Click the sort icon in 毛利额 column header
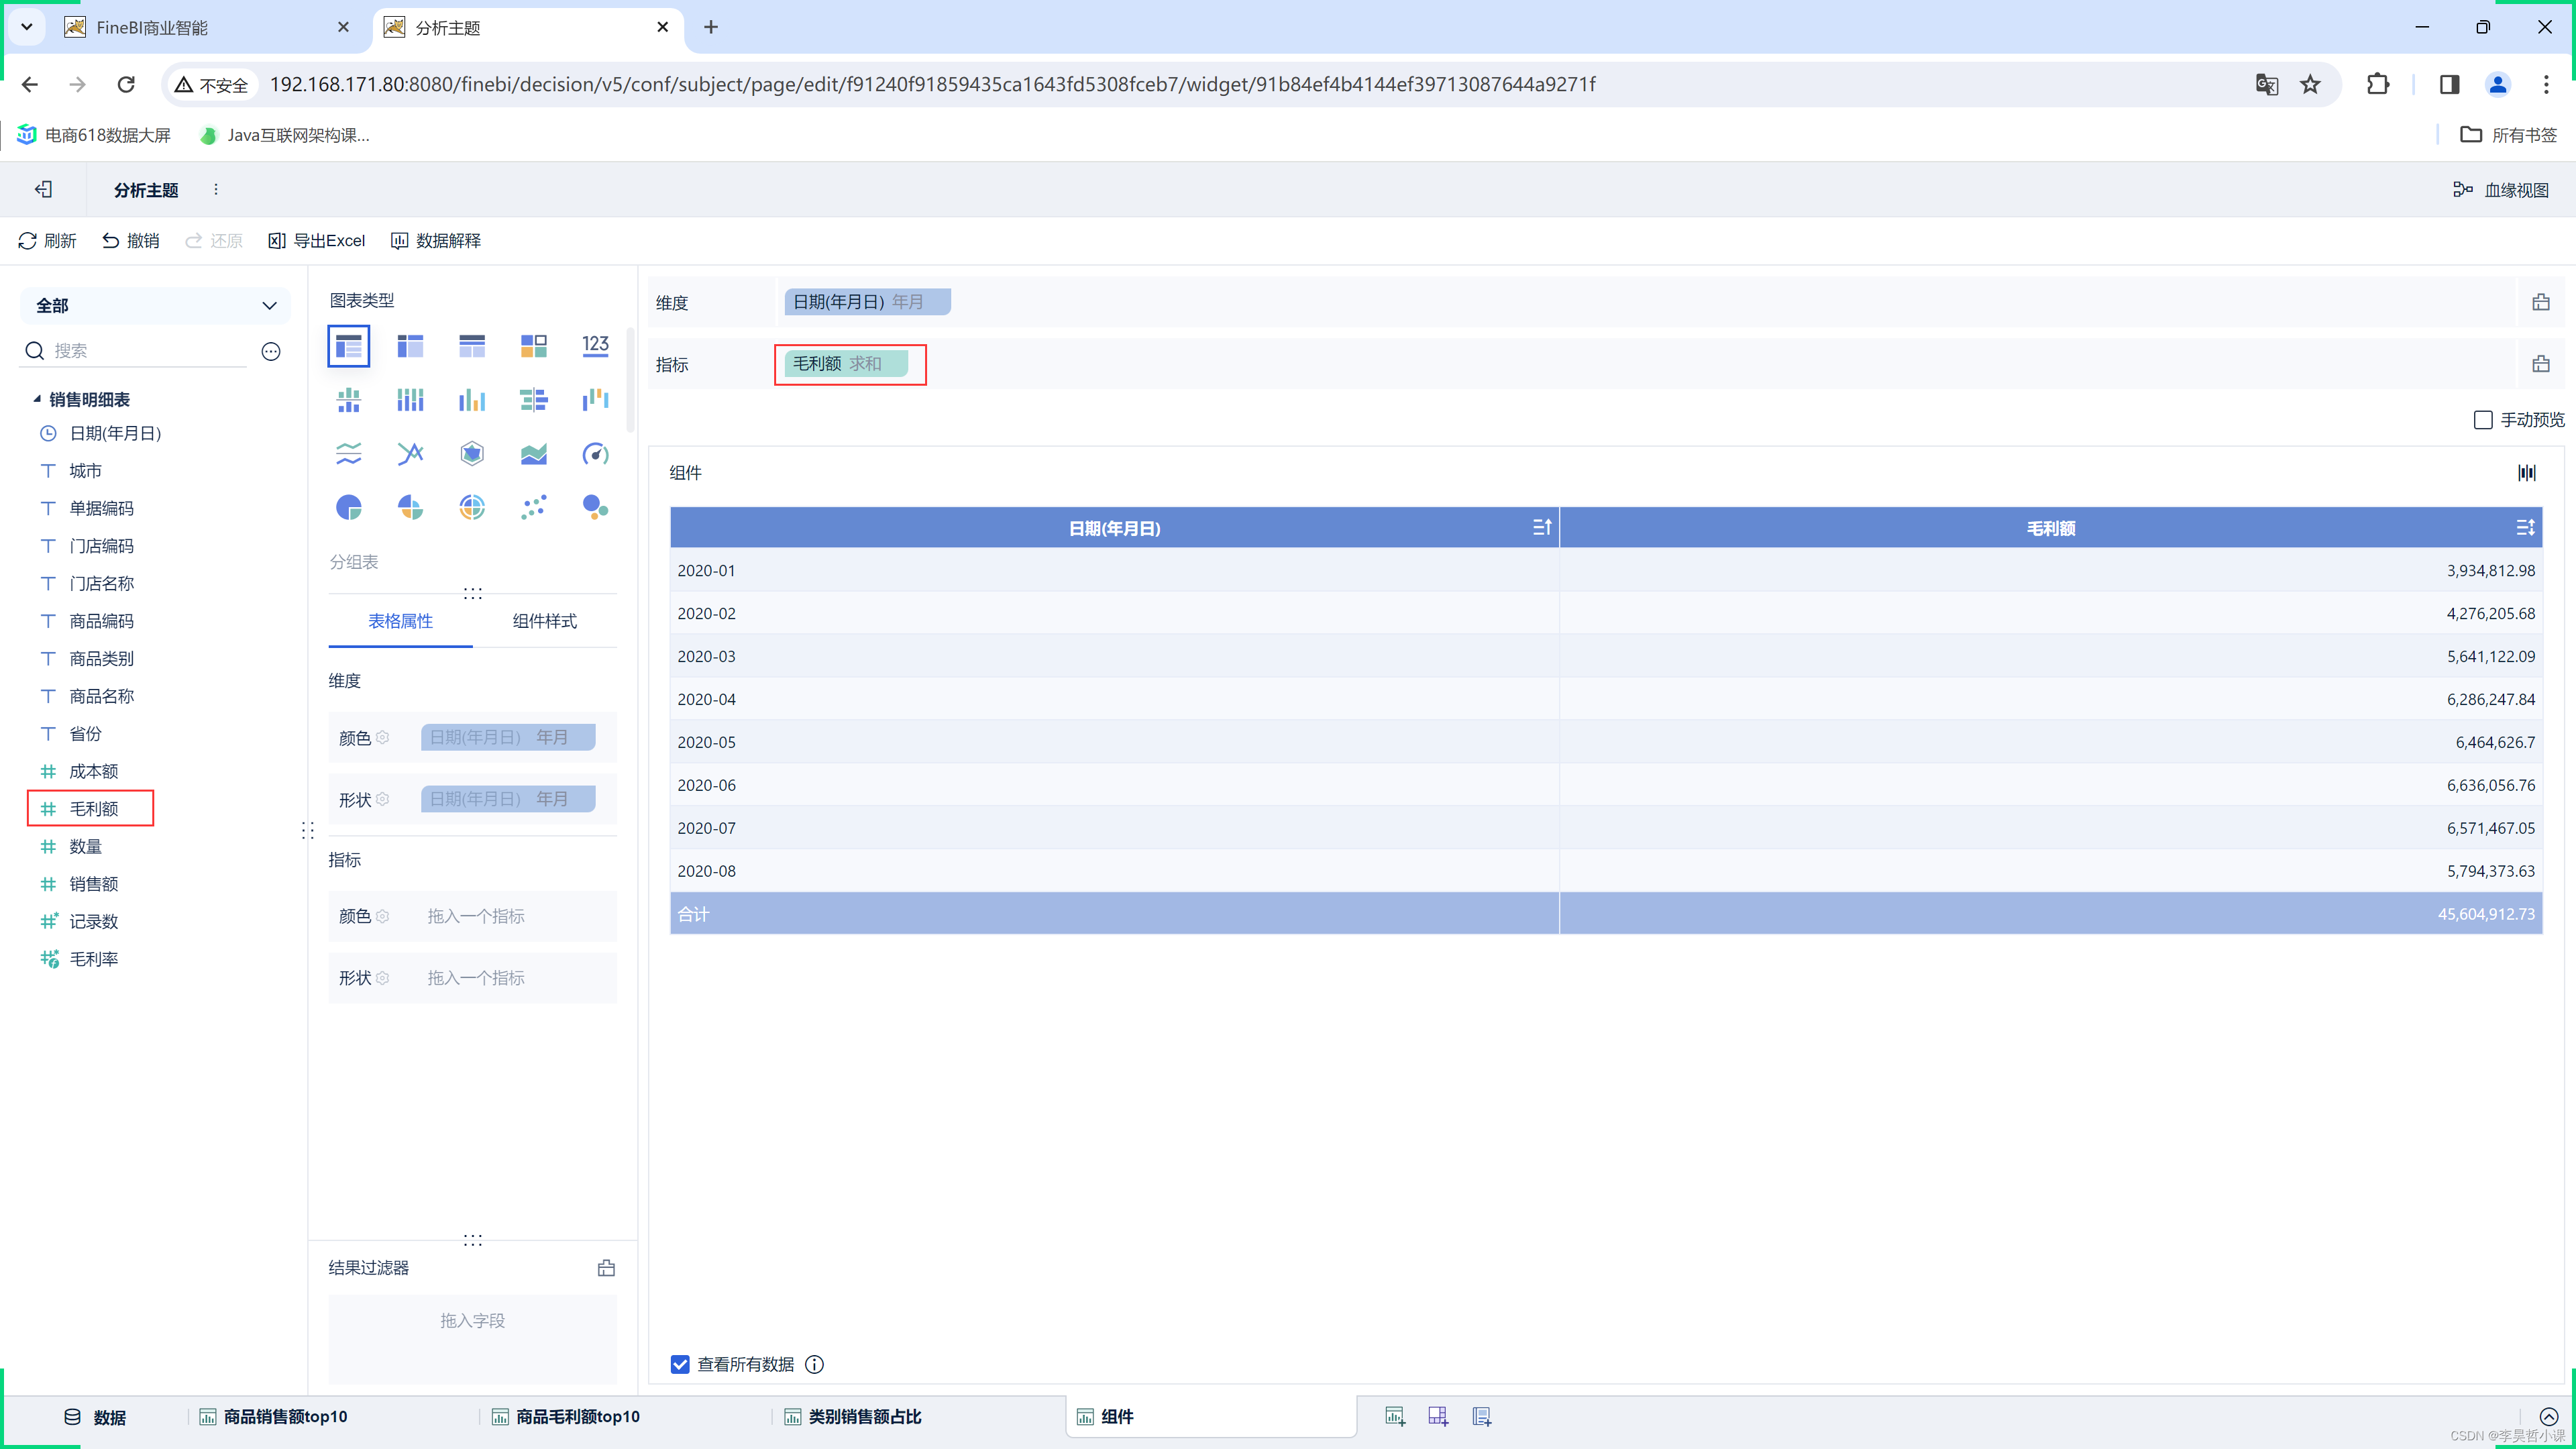 2526,527
